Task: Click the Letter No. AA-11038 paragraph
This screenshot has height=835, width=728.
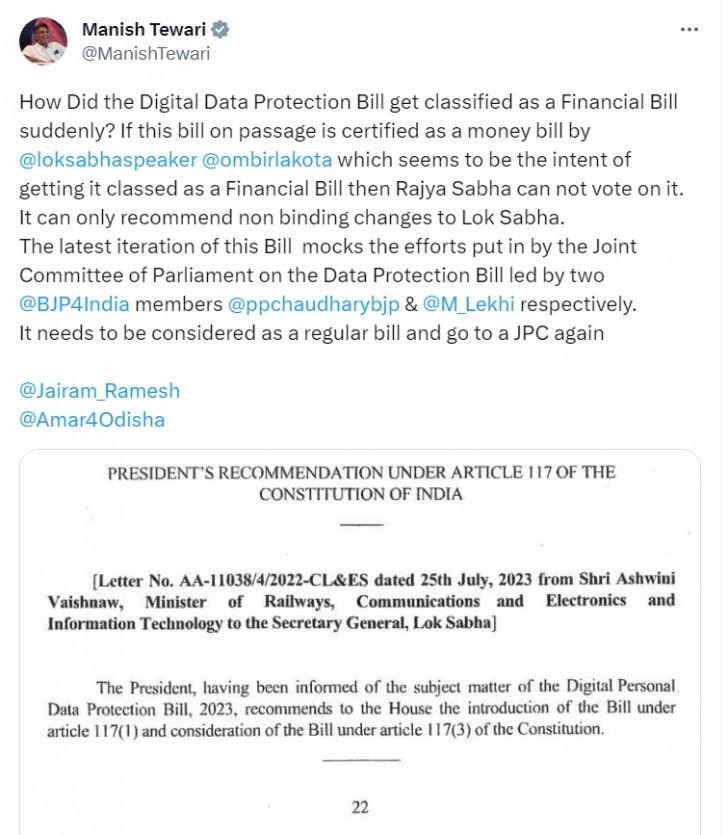Action: (x=361, y=601)
